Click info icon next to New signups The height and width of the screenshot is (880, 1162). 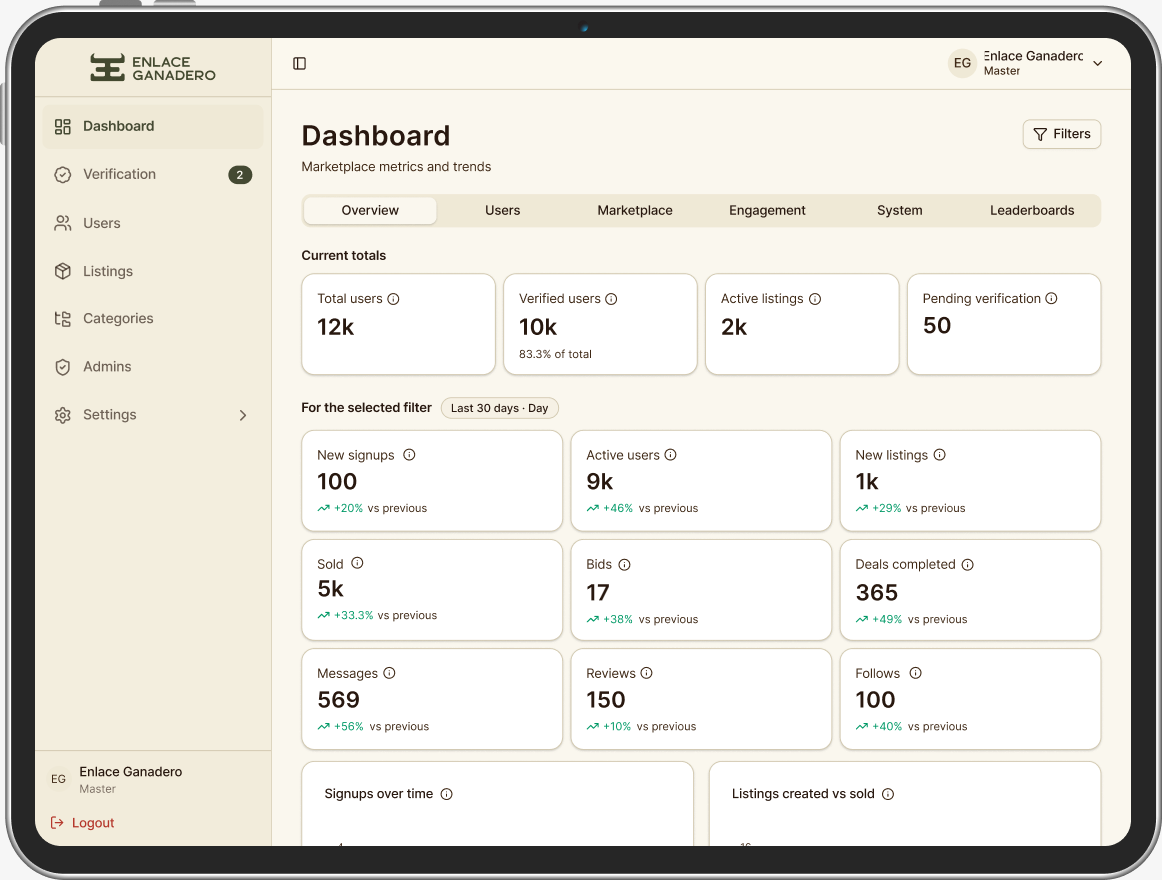[x=409, y=454]
